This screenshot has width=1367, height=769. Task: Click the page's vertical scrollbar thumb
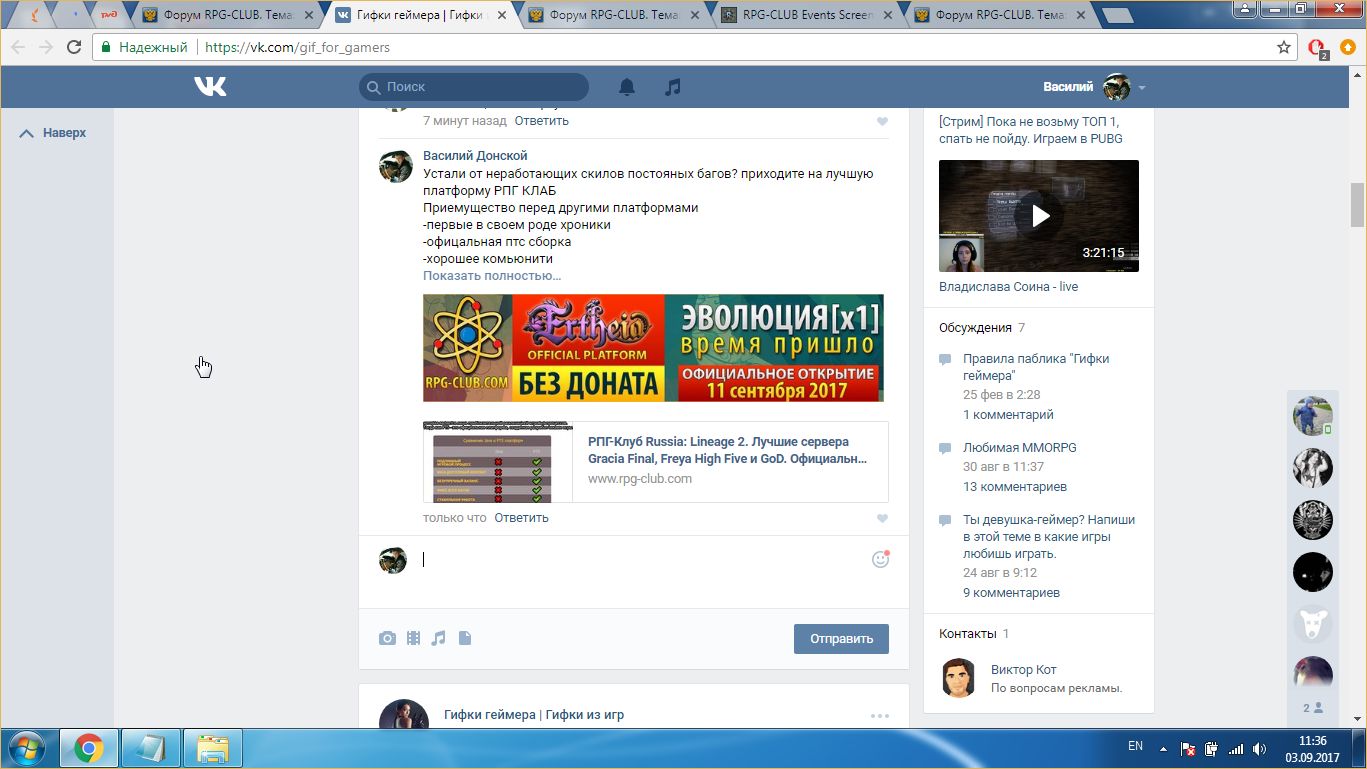pos(1357,205)
